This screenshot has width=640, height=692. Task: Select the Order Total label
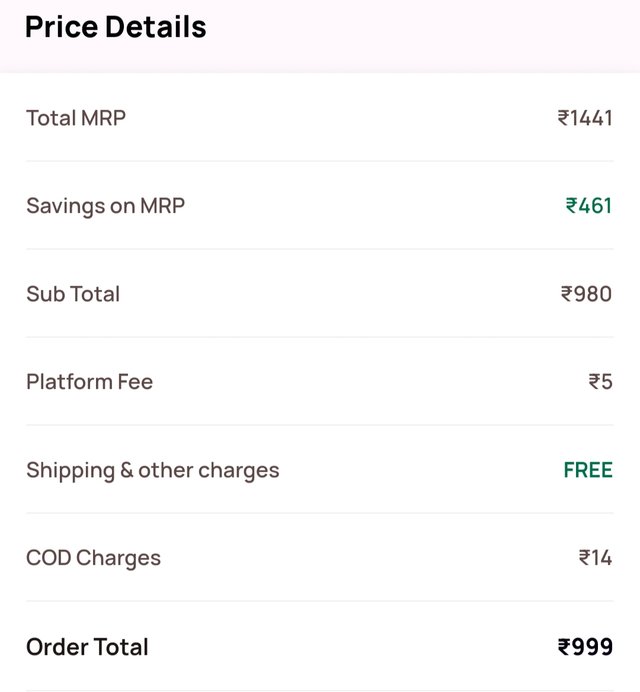87,647
